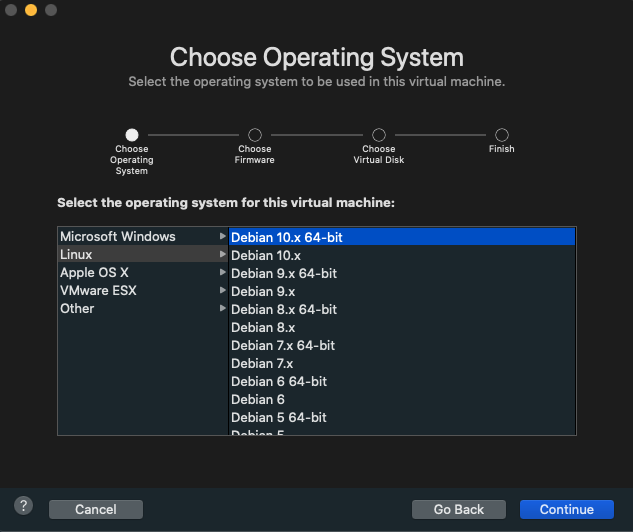The image size is (633, 532).
Task: Select the Debian 7.x entry
Action: pos(262,363)
